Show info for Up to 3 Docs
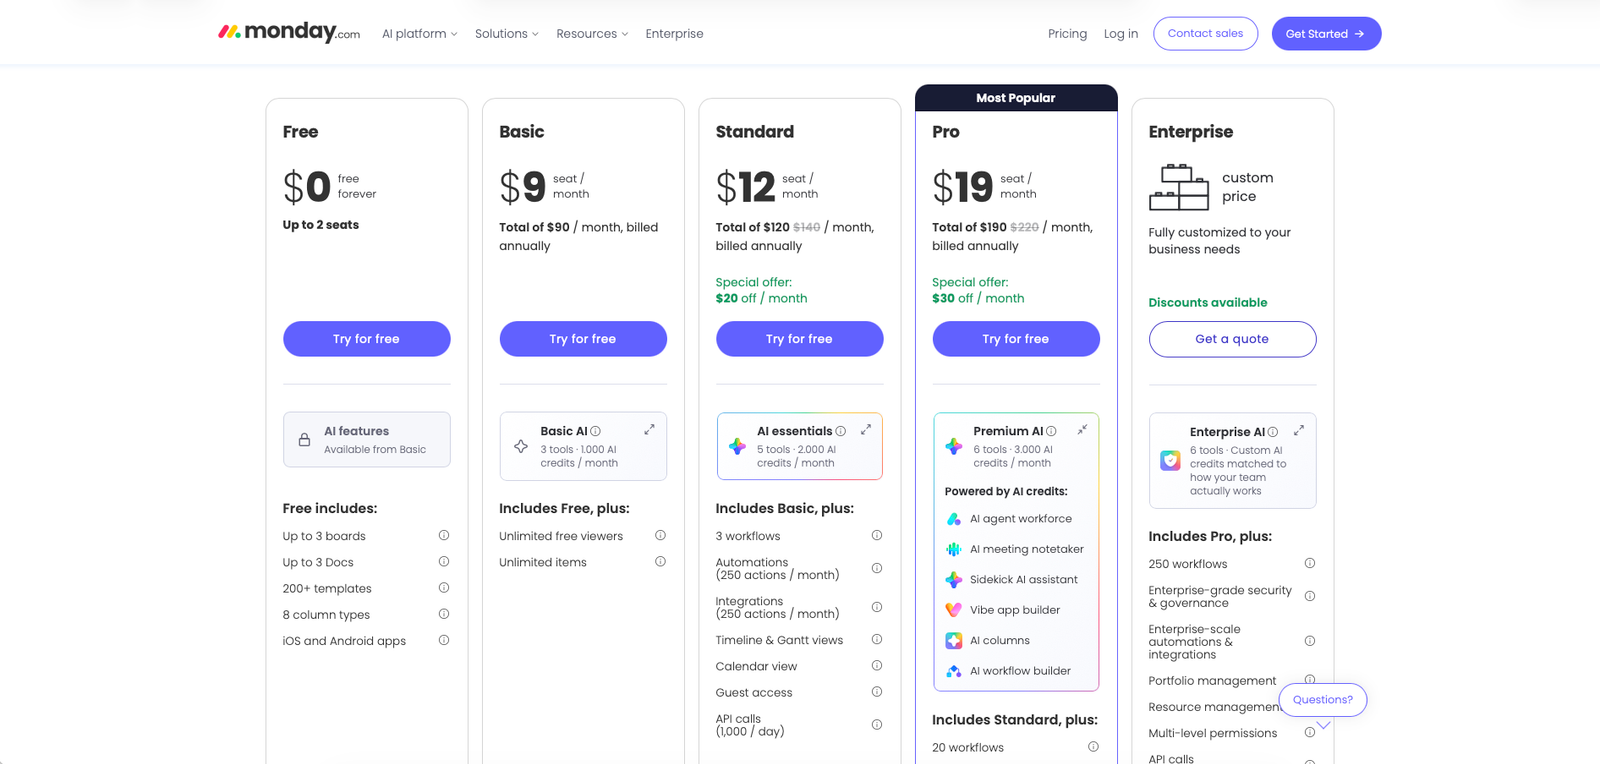Screen dimensions: 1600x764 pyautogui.click(x=444, y=561)
